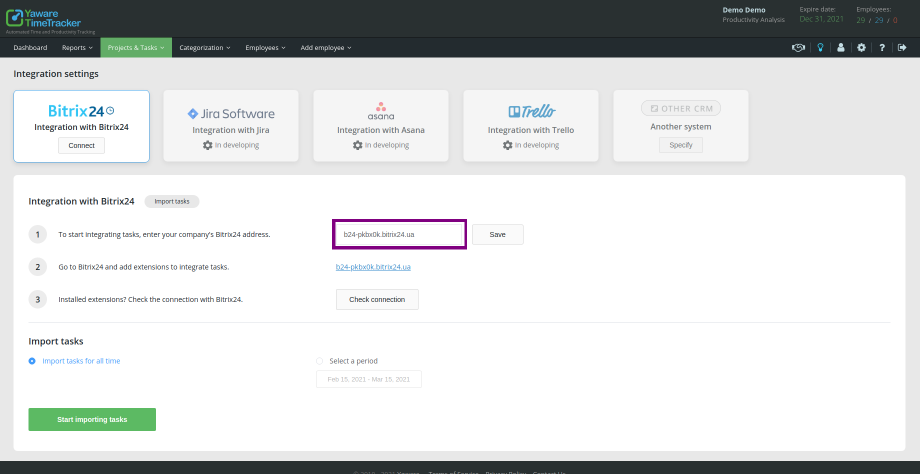Click the Asana logo
Image resolution: width=920 pixels, height=474 pixels.
[381, 111]
